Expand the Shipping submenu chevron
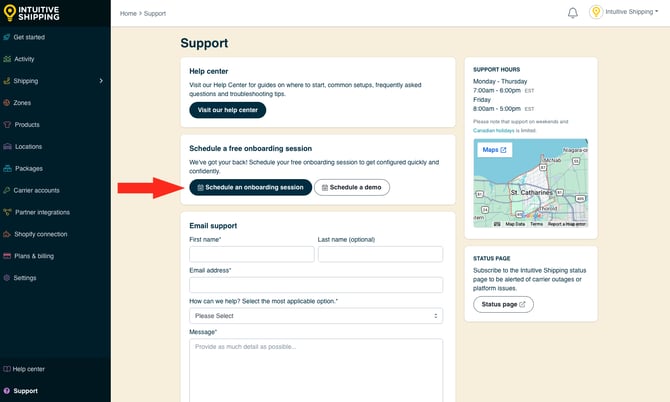The width and height of the screenshot is (670, 402). pyautogui.click(x=101, y=81)
